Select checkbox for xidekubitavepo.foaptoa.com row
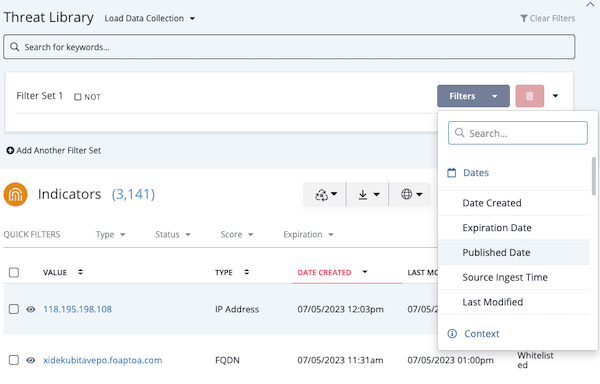Viewport: 600px width, 384px height. 14,360
